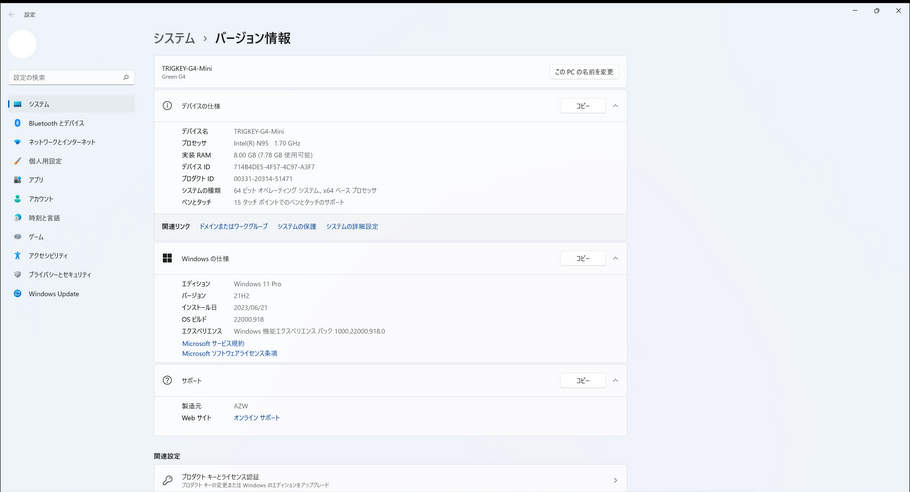Open プライバシーとセキュリティ settings
The width and height of the screenshot is (910, 492).
point(60,275)
